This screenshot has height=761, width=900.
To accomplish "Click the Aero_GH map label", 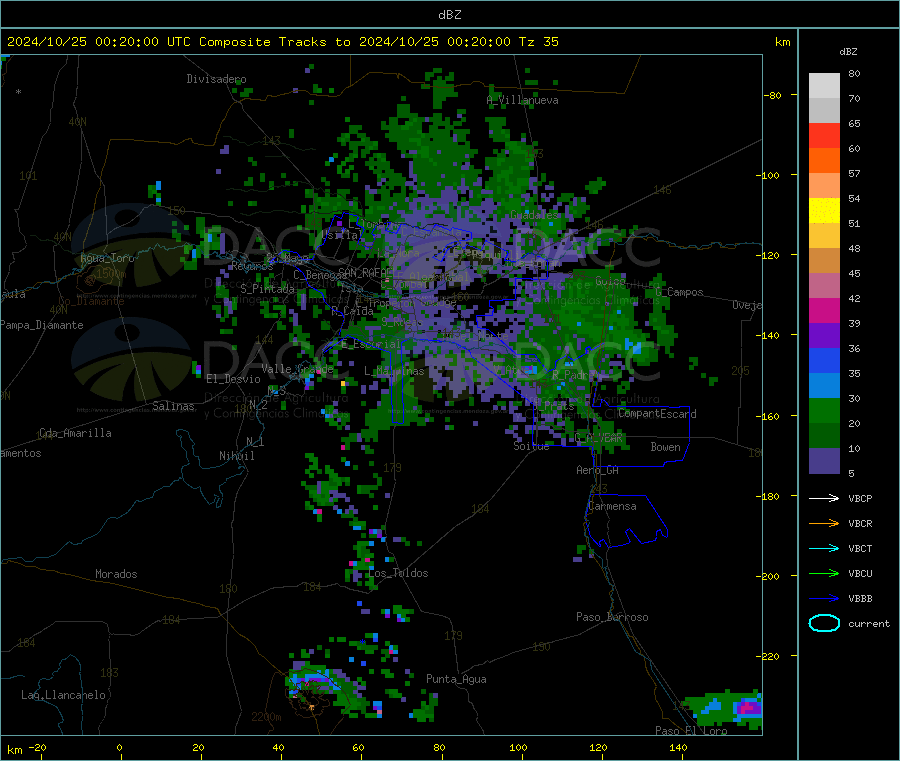I will tap(598, 470).
